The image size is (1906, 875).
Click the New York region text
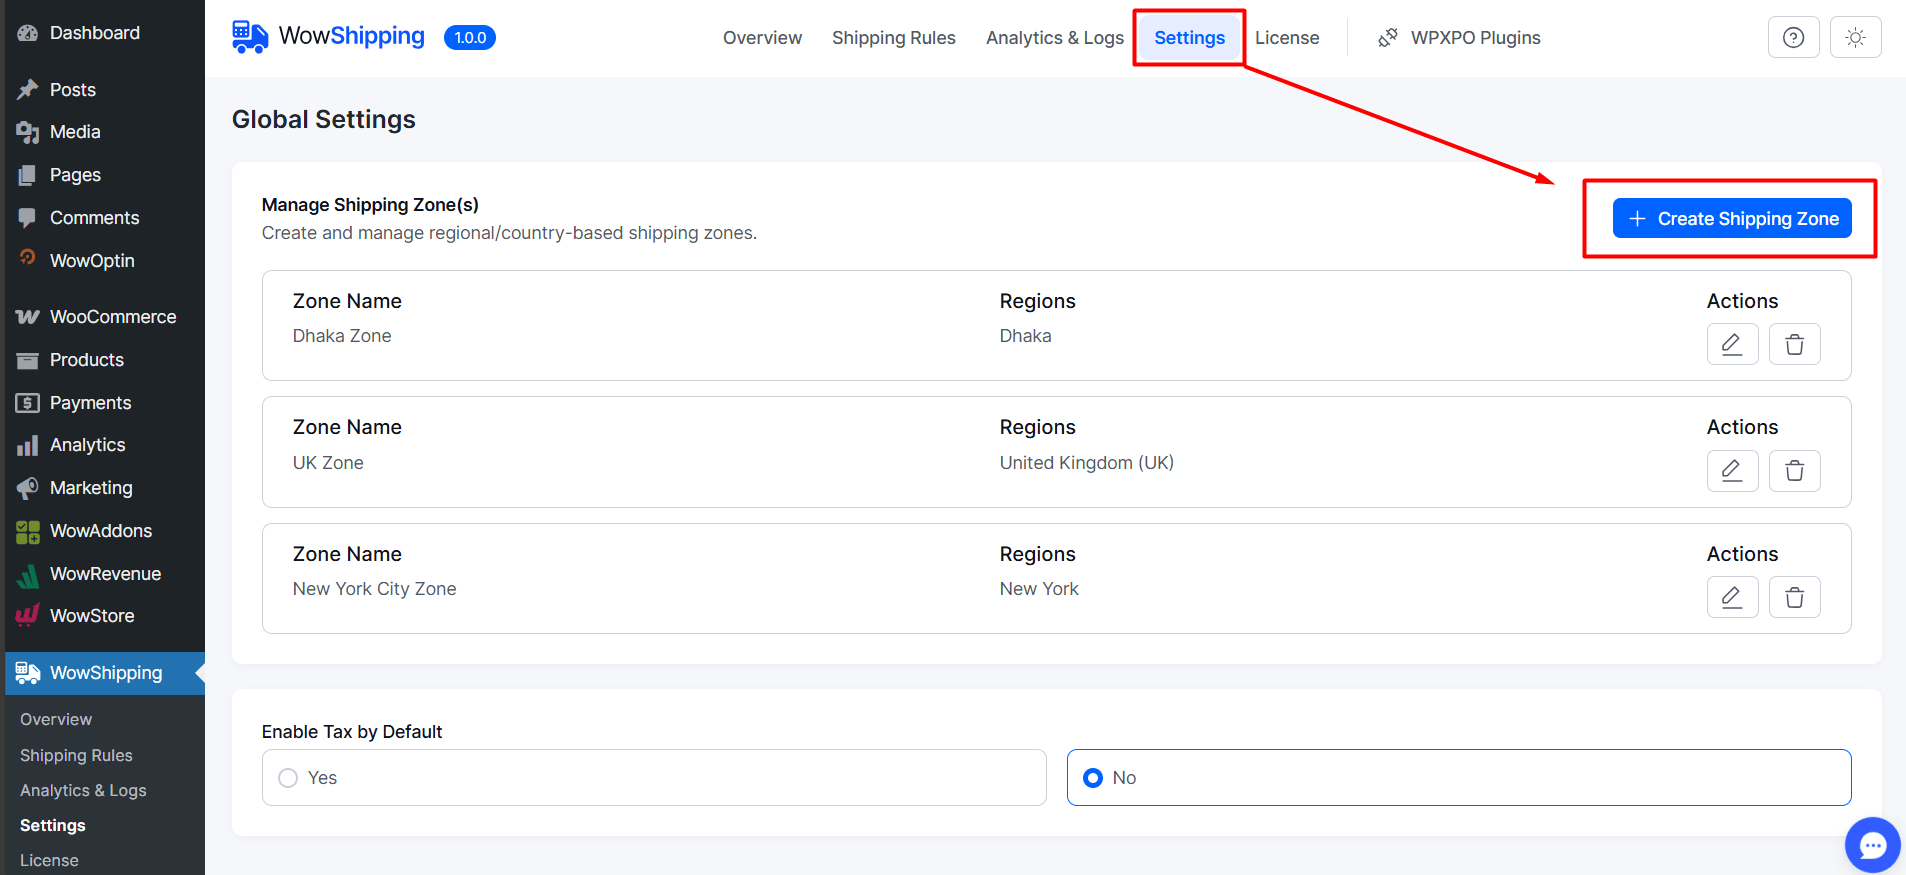pos(1039,589)
